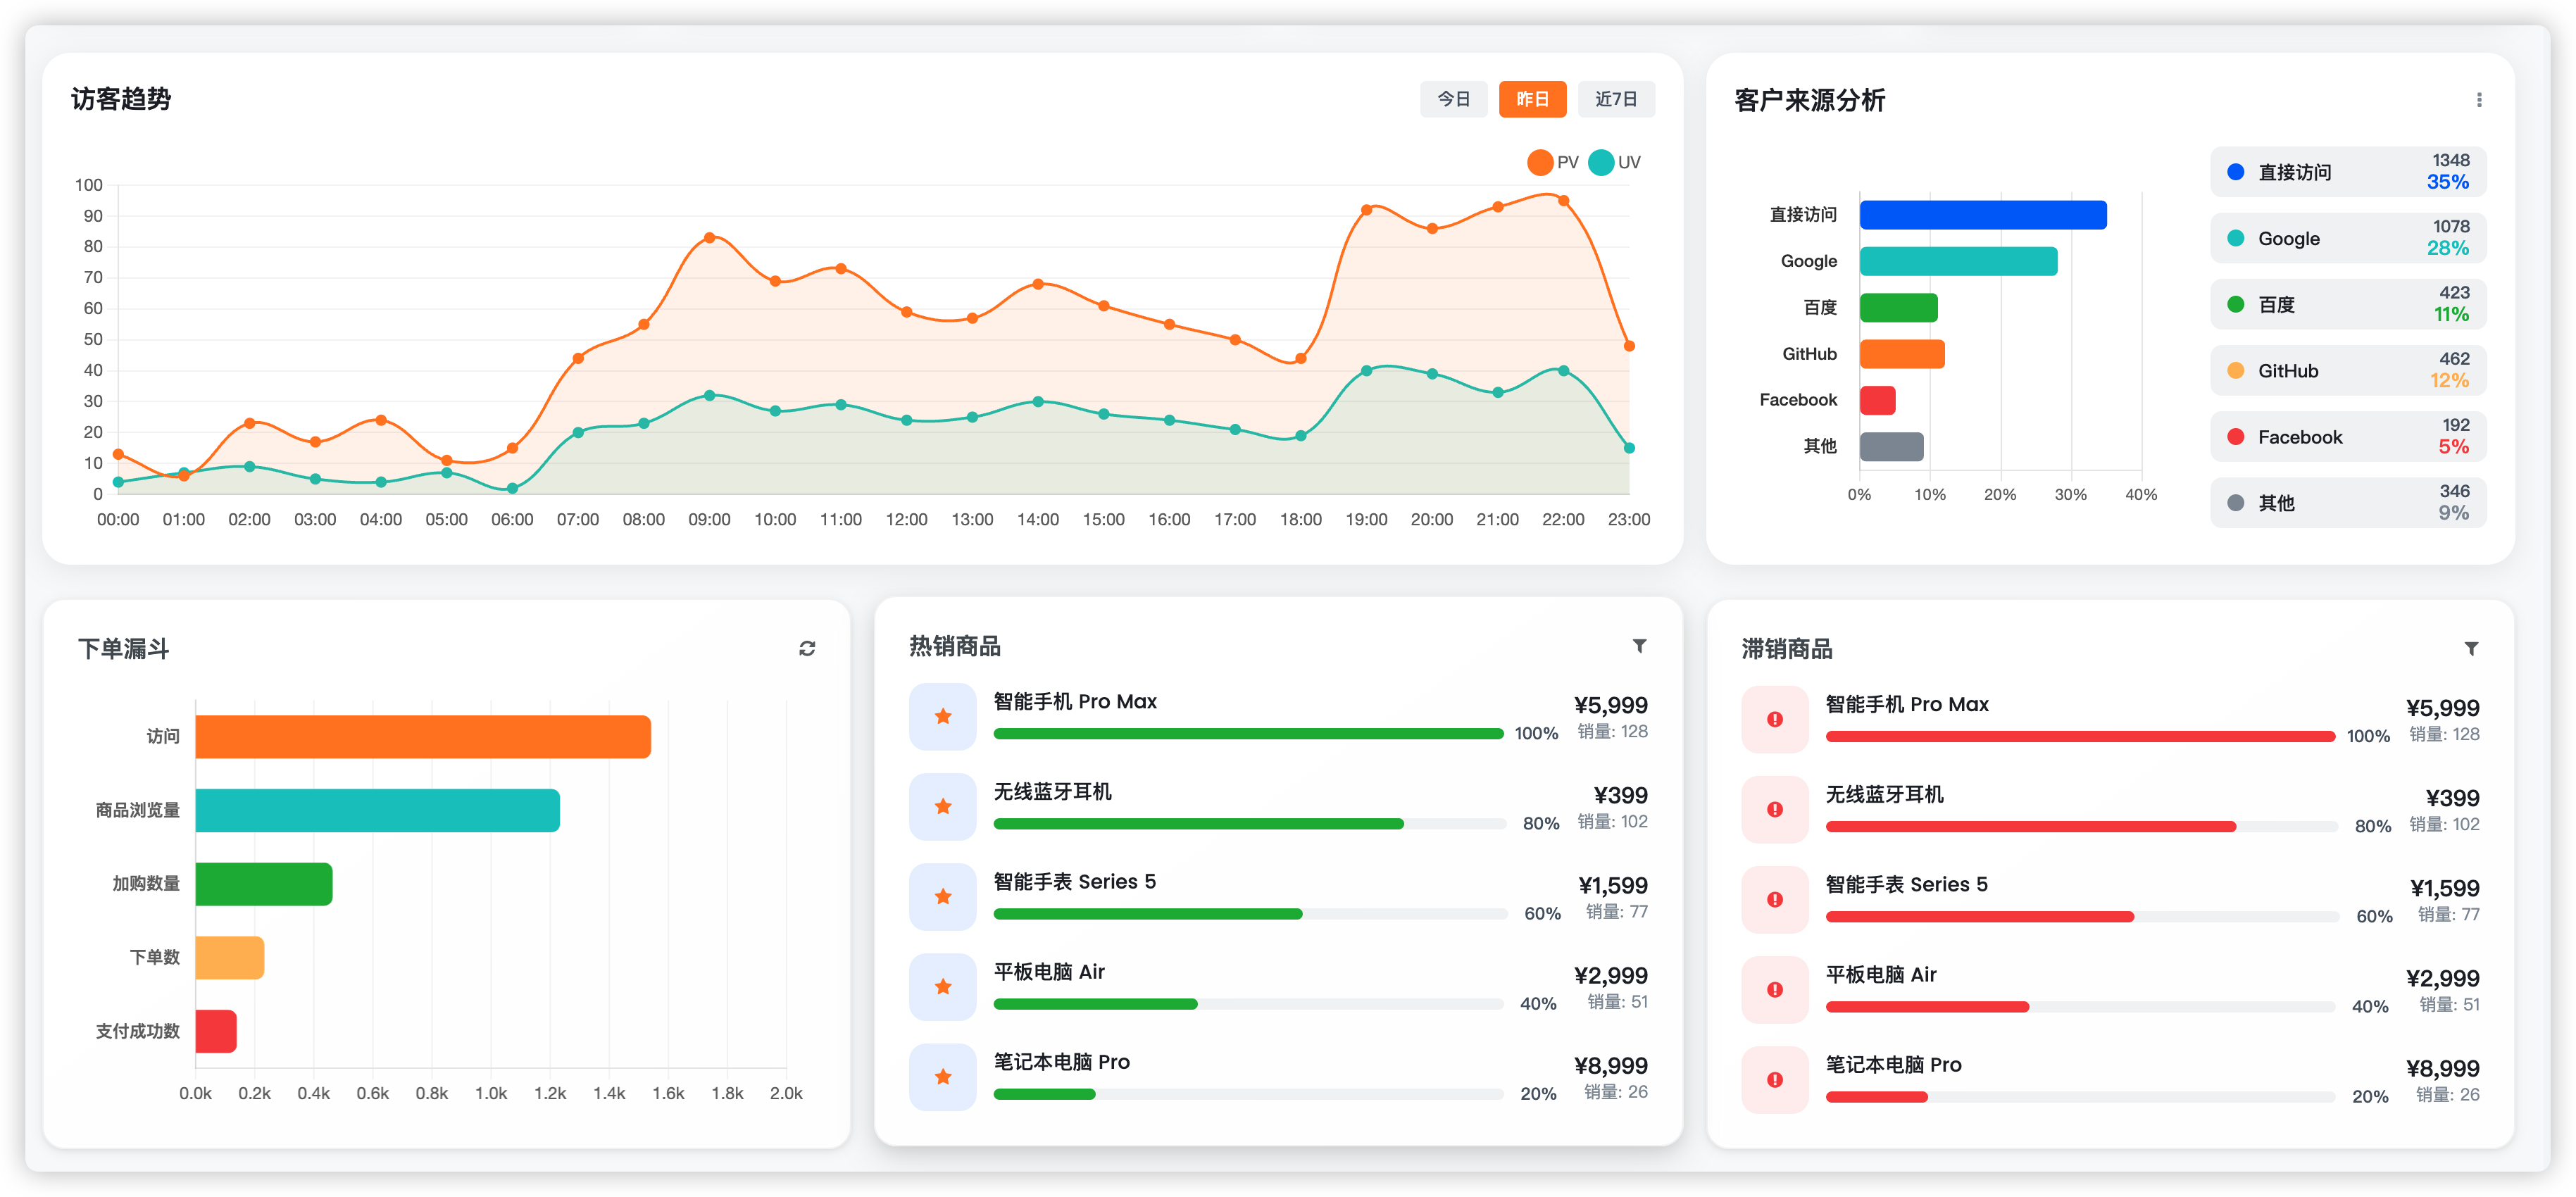Open the filter icon in 滞销商品 panel
The width and height of the screenshot is (2576, 1197).
pyautogui.click(x=2471, y=649)
